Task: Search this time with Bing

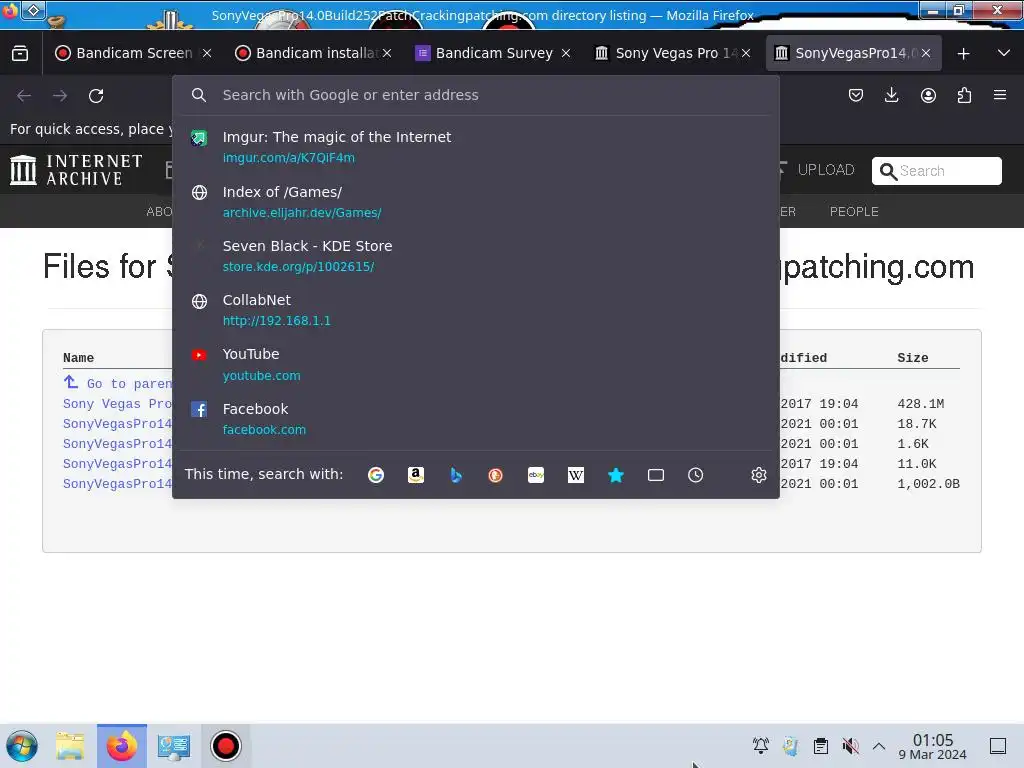Action: pyautogui.click(x=456, y=475)
